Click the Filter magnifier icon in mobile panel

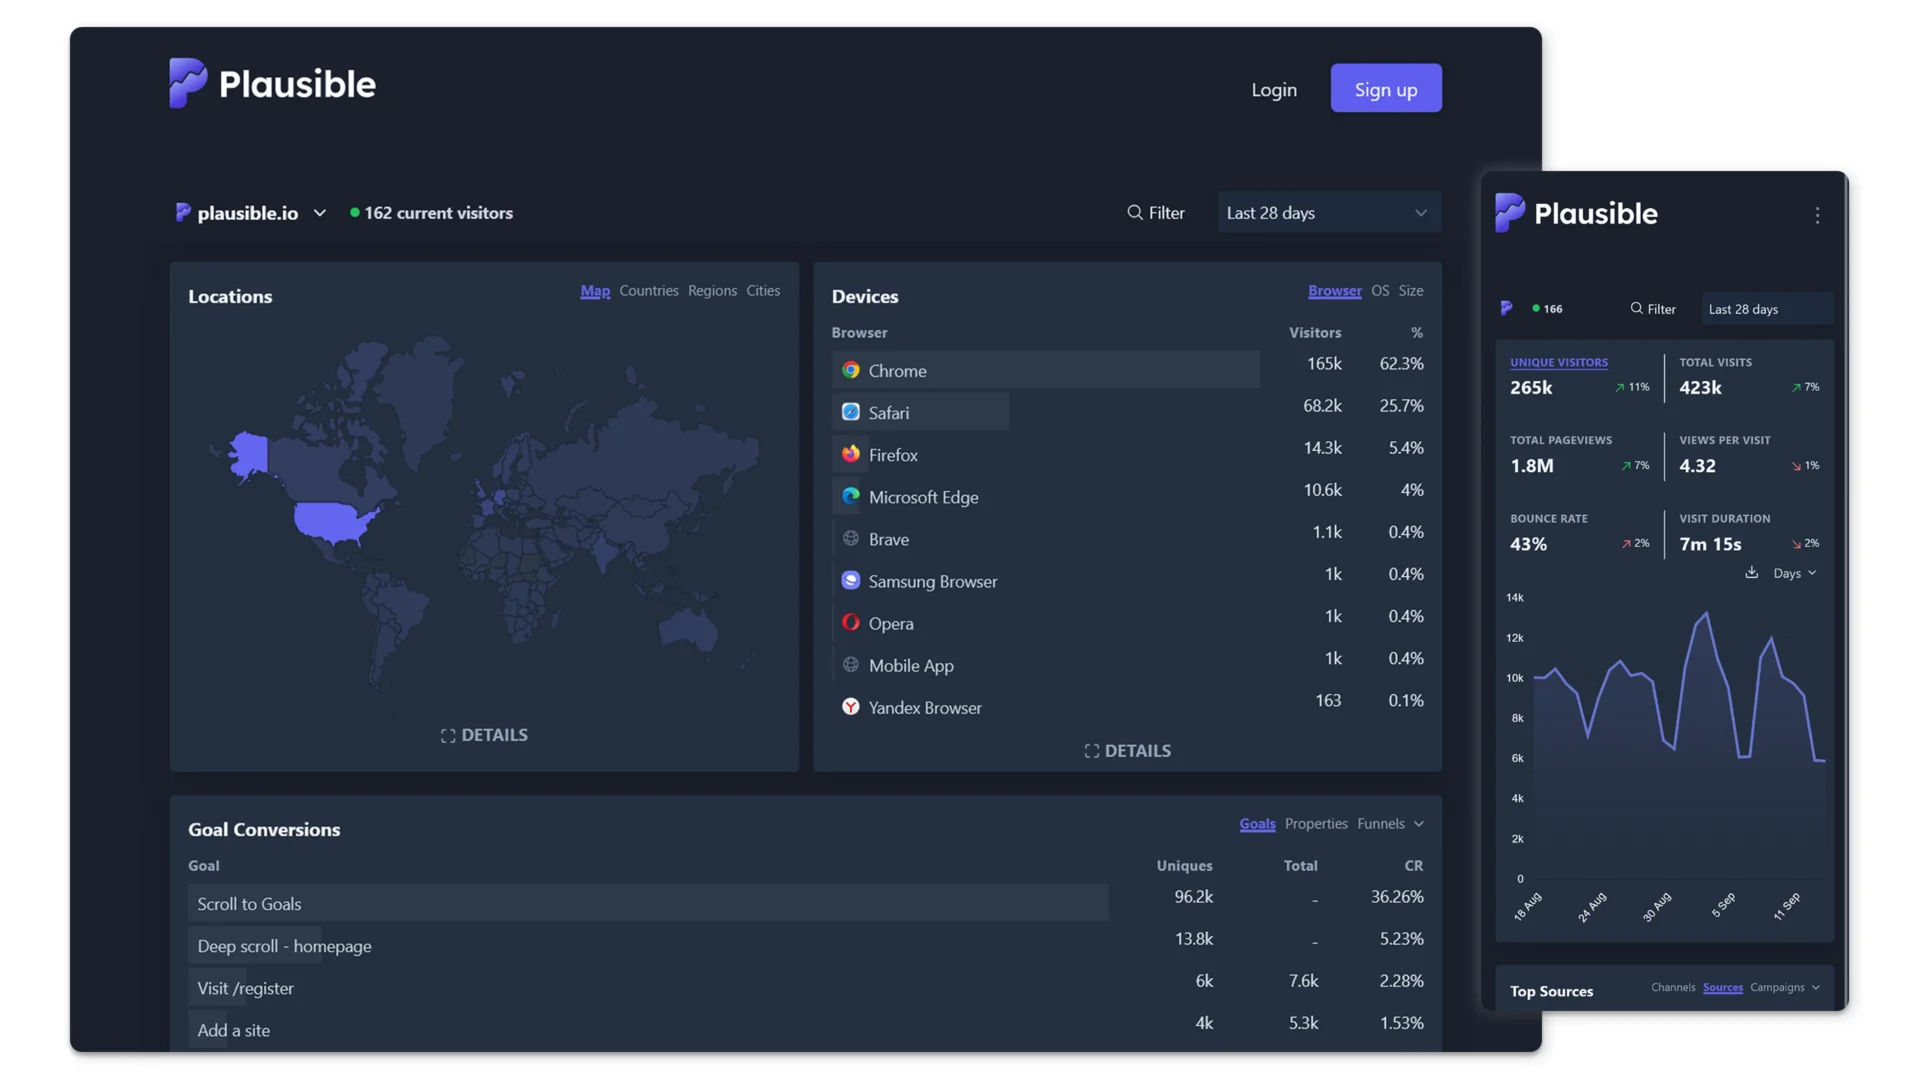pyautogui.click(x=1636, y=308)
